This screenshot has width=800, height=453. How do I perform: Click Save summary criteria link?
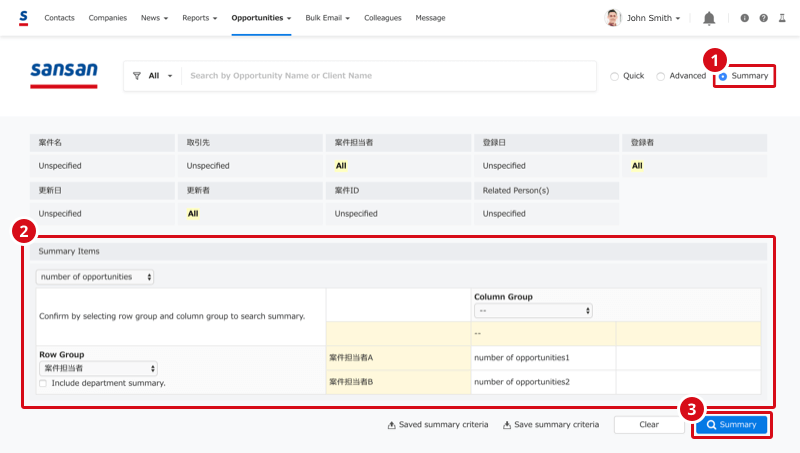click(x=551, y=425)
